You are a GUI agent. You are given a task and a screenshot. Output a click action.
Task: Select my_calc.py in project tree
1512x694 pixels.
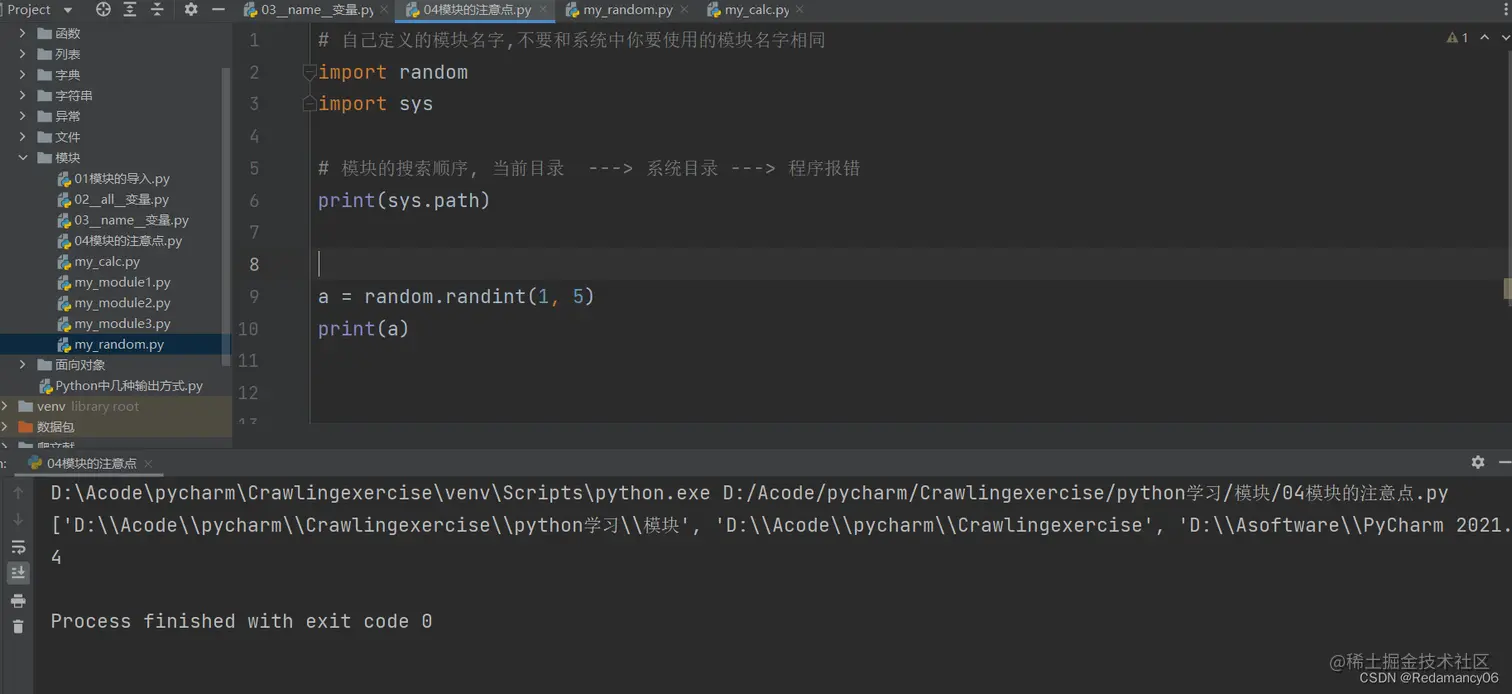point(107,262)
